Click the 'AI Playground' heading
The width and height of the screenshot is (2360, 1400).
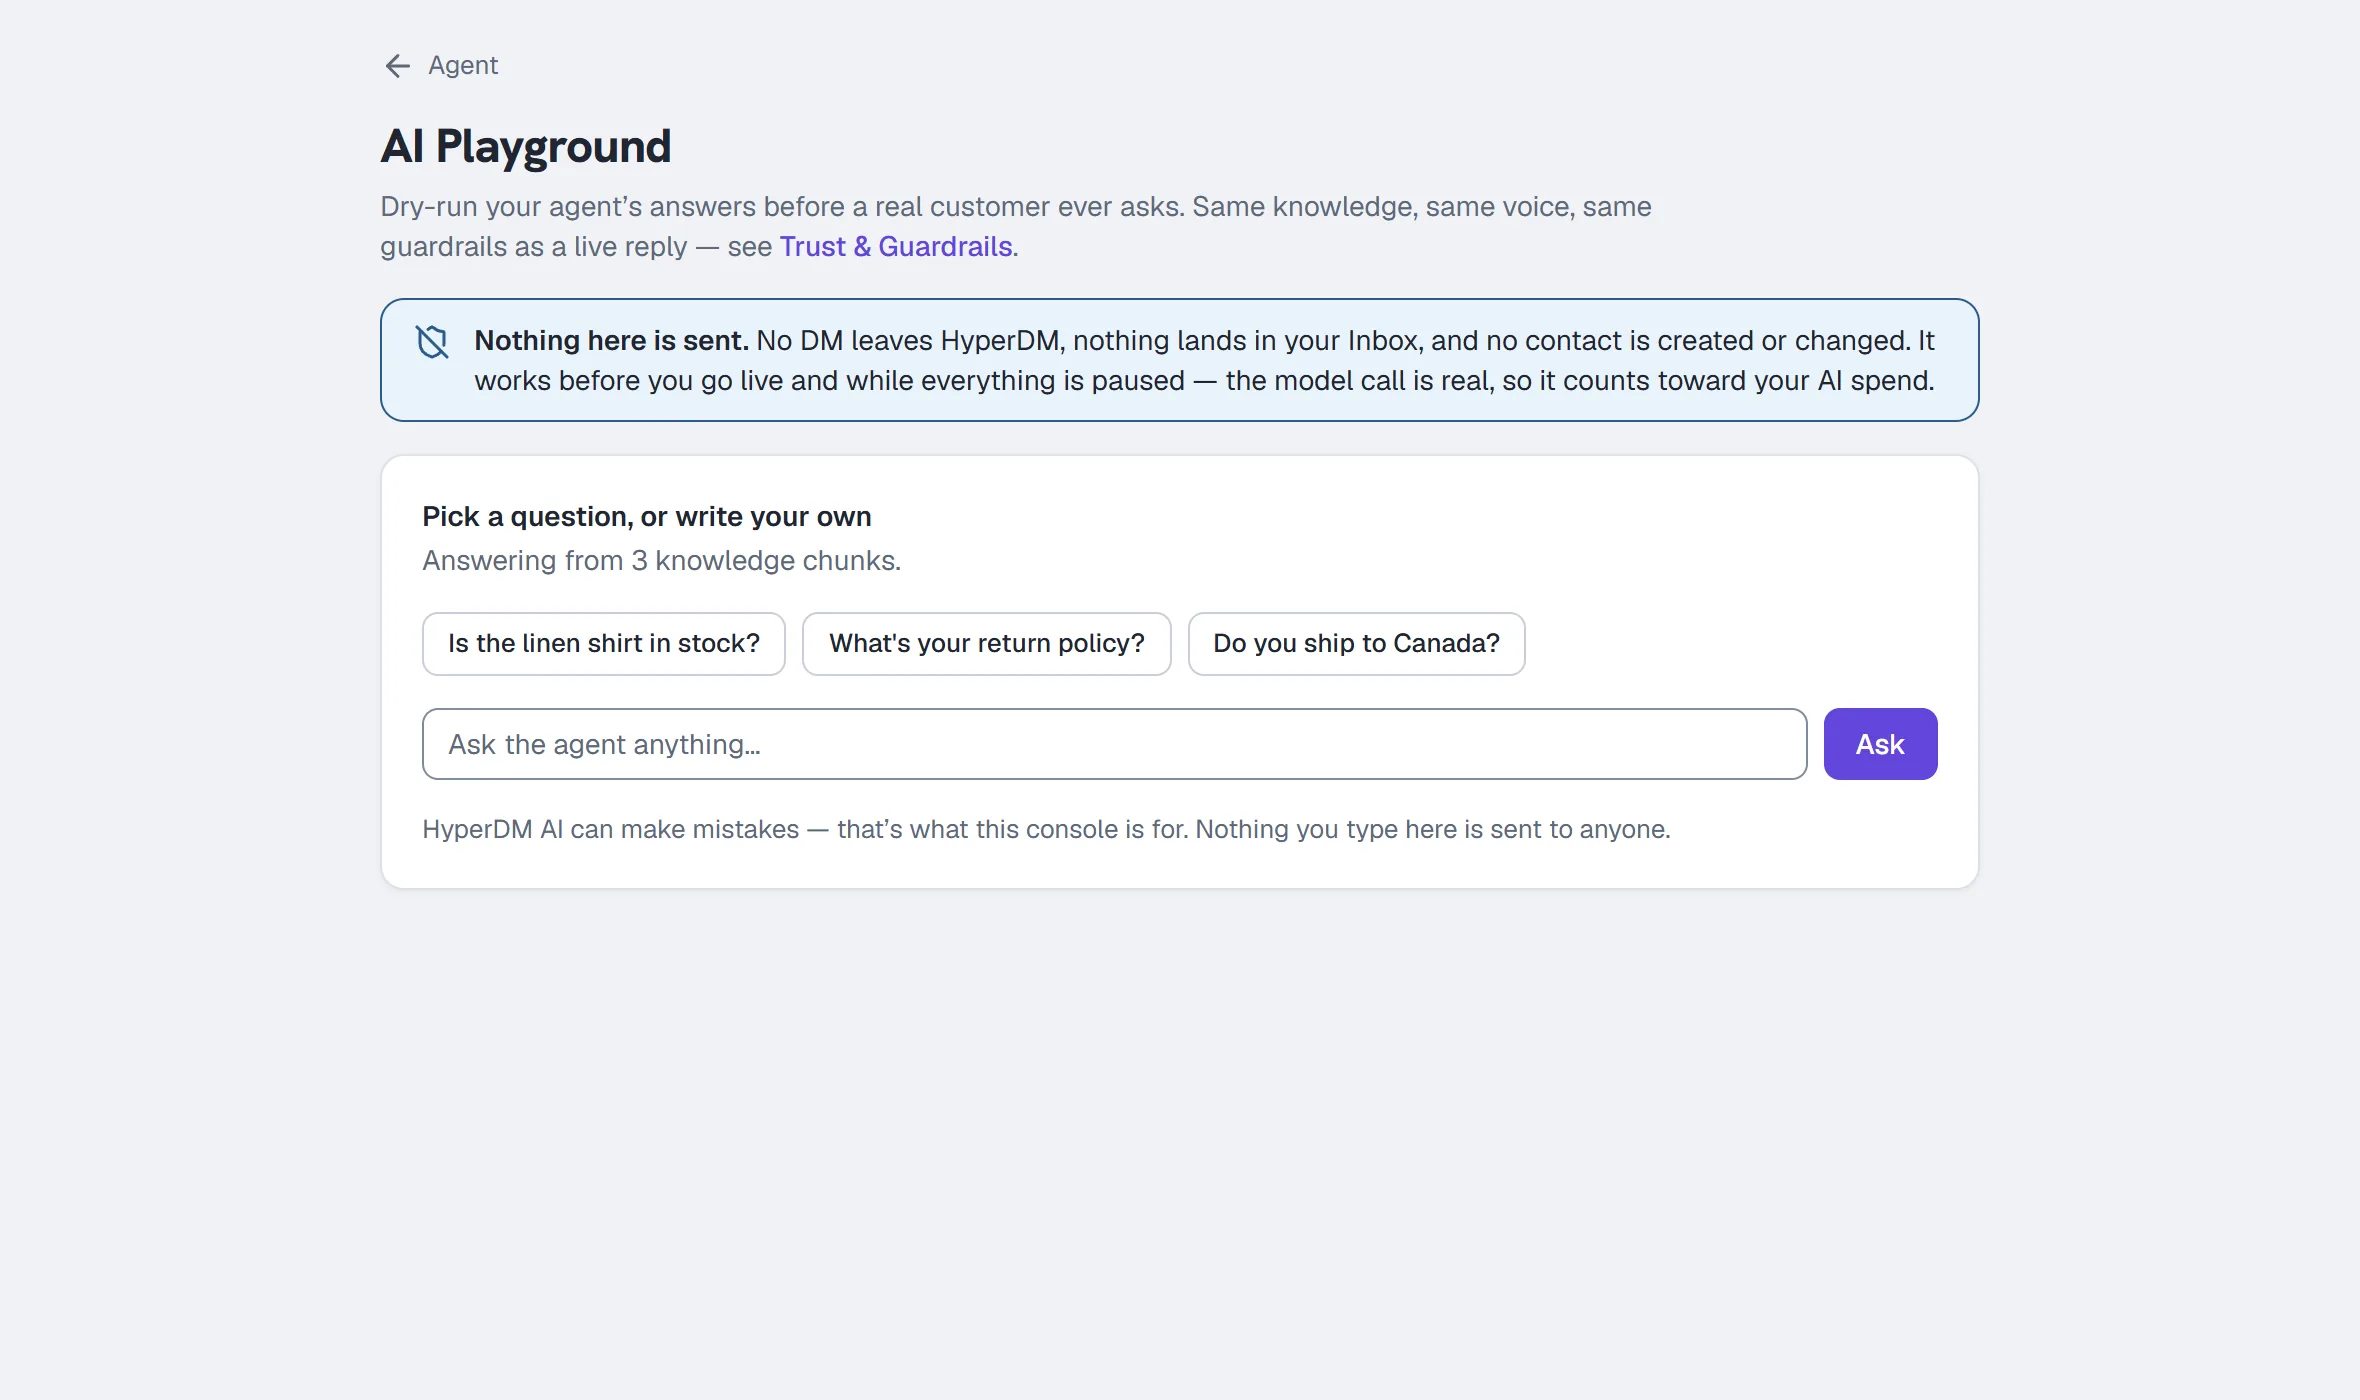tap(526, 146)
